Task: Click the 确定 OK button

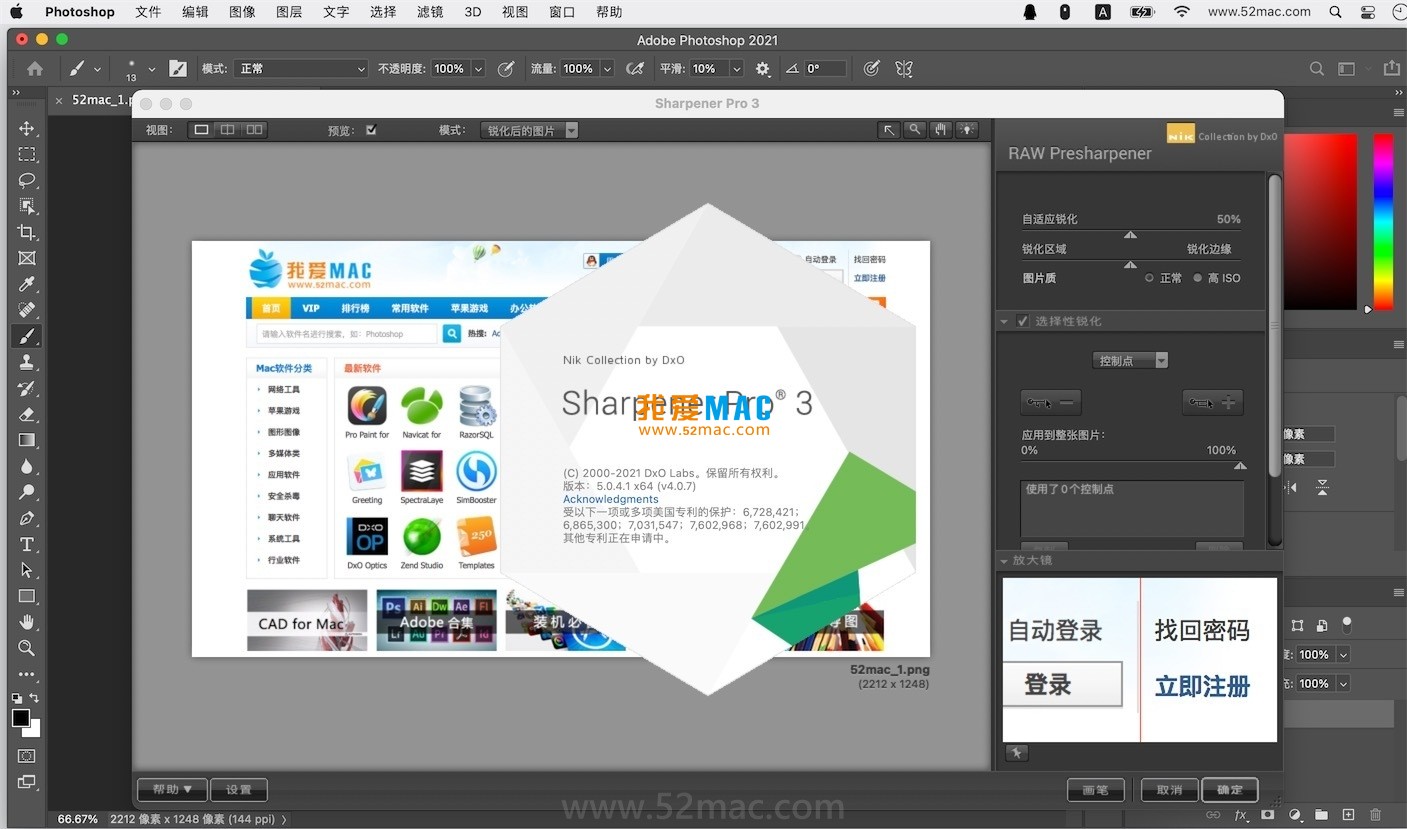Action: click(1229, 789)
